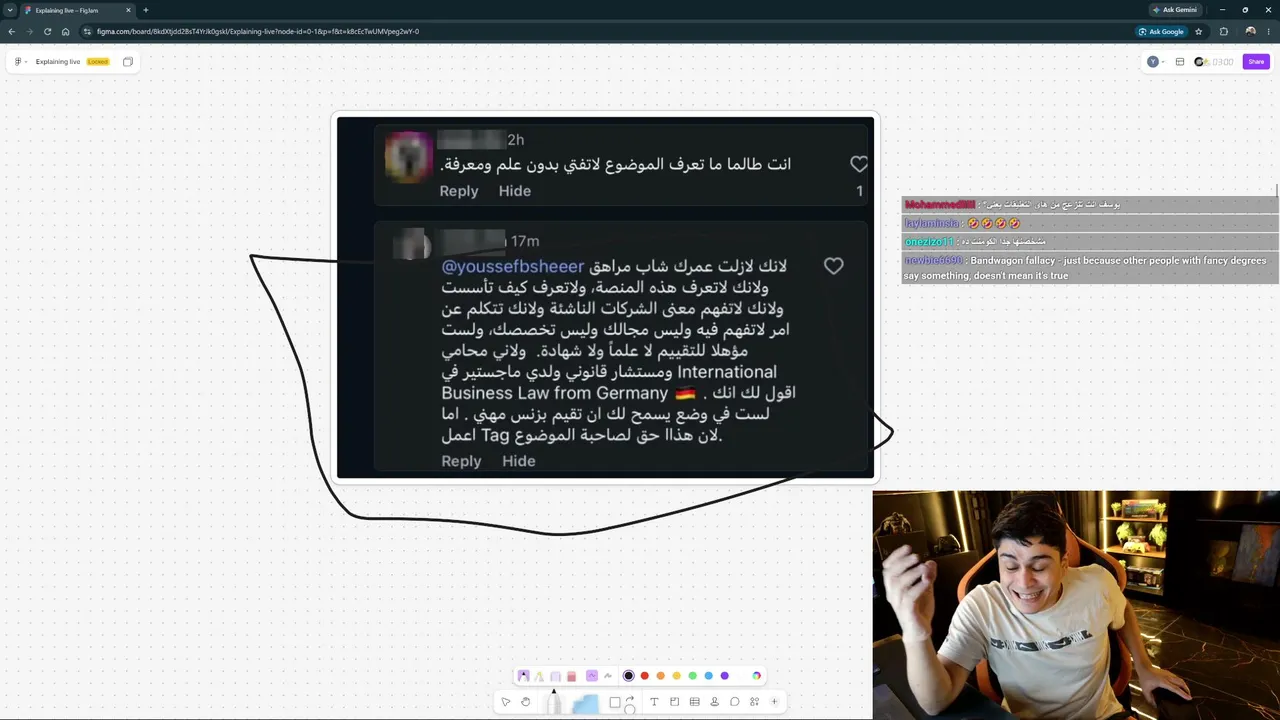Choose the highlighter pen option
The width and height of the screenshot is (1280, 720).
(539, 676)
